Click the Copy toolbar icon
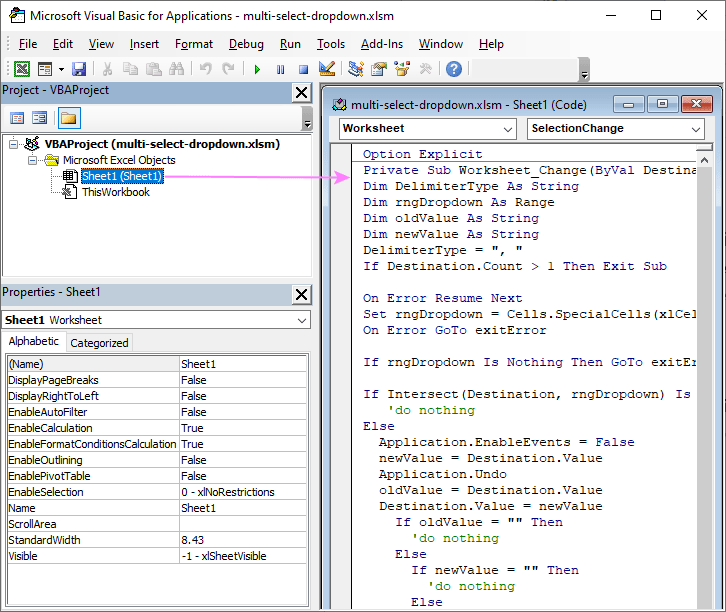The width and height of the screenshot is (726, 612). click(x=131, y=69)
